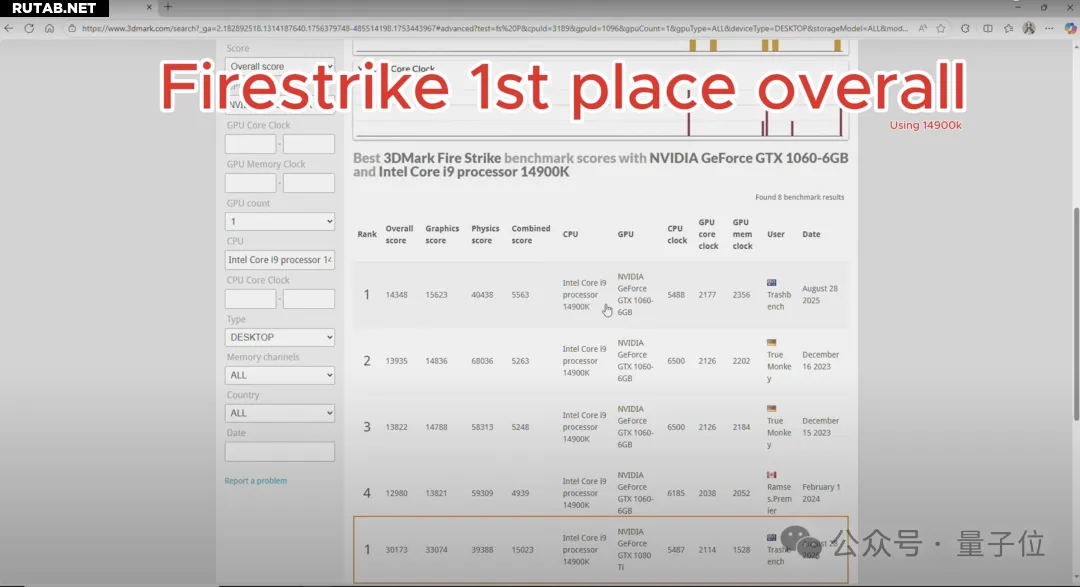Click the CPU clock column header
Viewport: 1080px width, 587px height.
[x=677, y=234]
